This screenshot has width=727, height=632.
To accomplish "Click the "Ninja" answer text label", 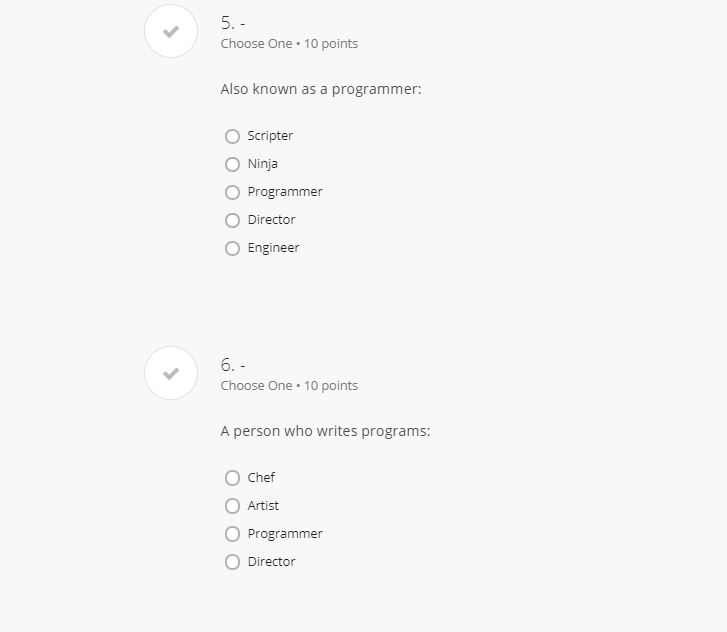I will pyautogui.click(x=263, y=164).
